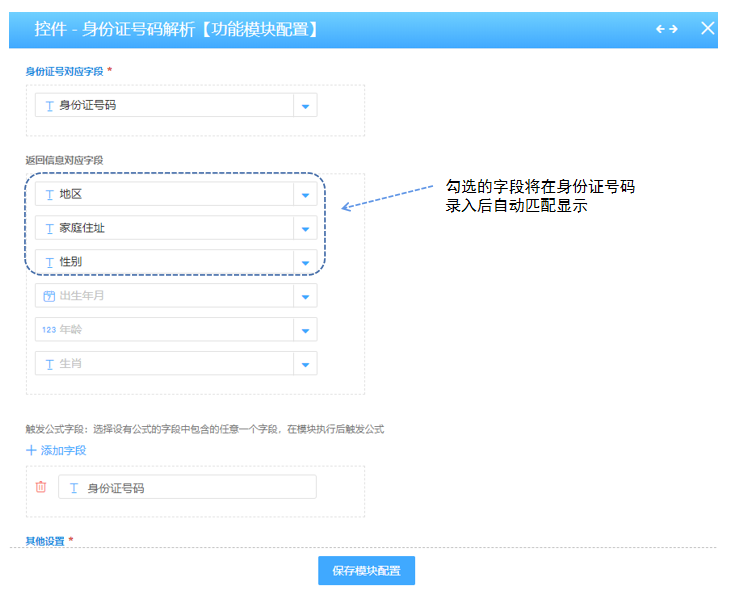
Task: Expand the 地区 dropdown arrow
Action: 305,194
